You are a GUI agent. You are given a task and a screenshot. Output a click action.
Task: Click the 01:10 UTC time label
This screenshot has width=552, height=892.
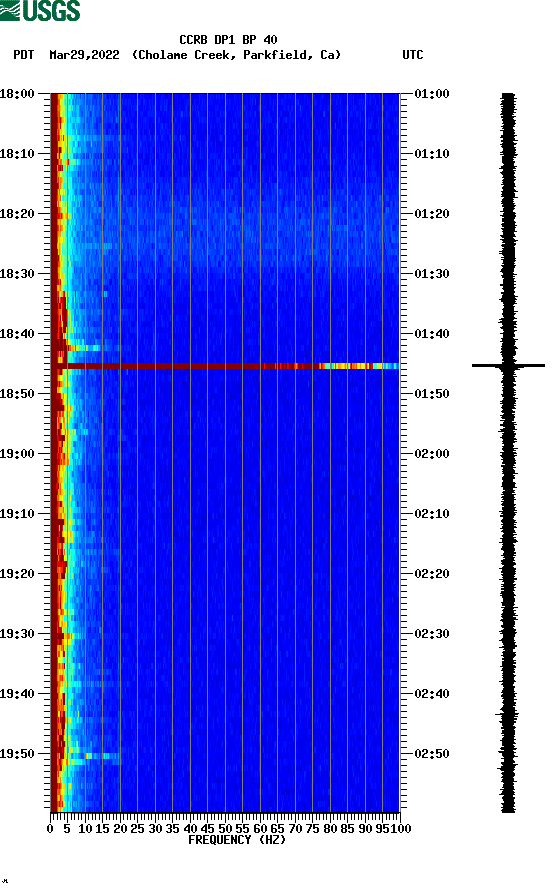[x=432, y=154]
